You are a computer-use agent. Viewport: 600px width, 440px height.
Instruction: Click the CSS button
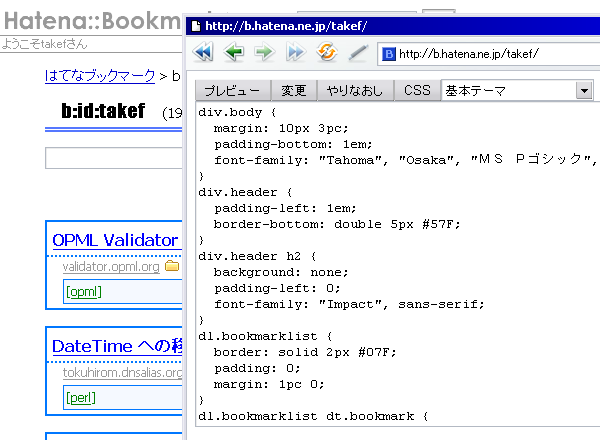(417, 90)
